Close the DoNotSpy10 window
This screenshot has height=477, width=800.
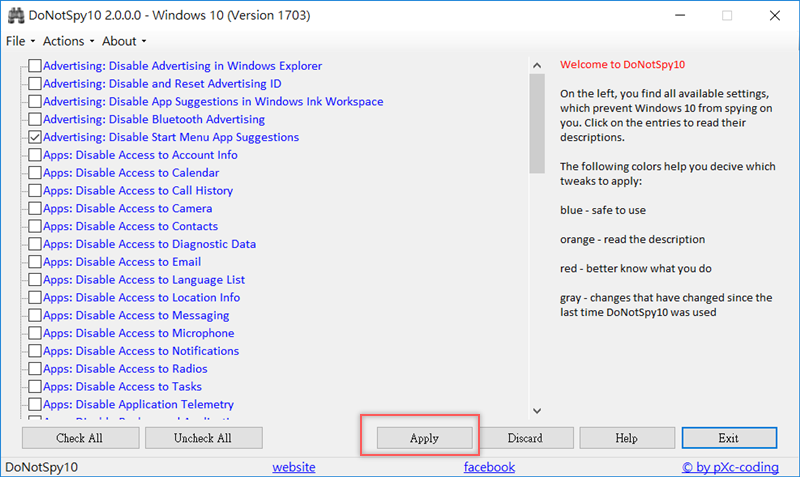pos(774,15)
